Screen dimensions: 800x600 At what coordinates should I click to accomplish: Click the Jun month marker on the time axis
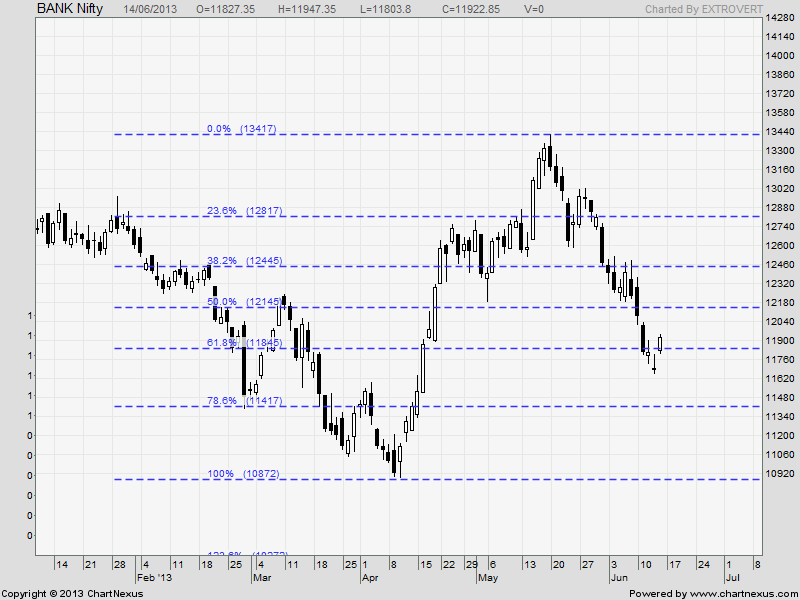coord(617,578)
